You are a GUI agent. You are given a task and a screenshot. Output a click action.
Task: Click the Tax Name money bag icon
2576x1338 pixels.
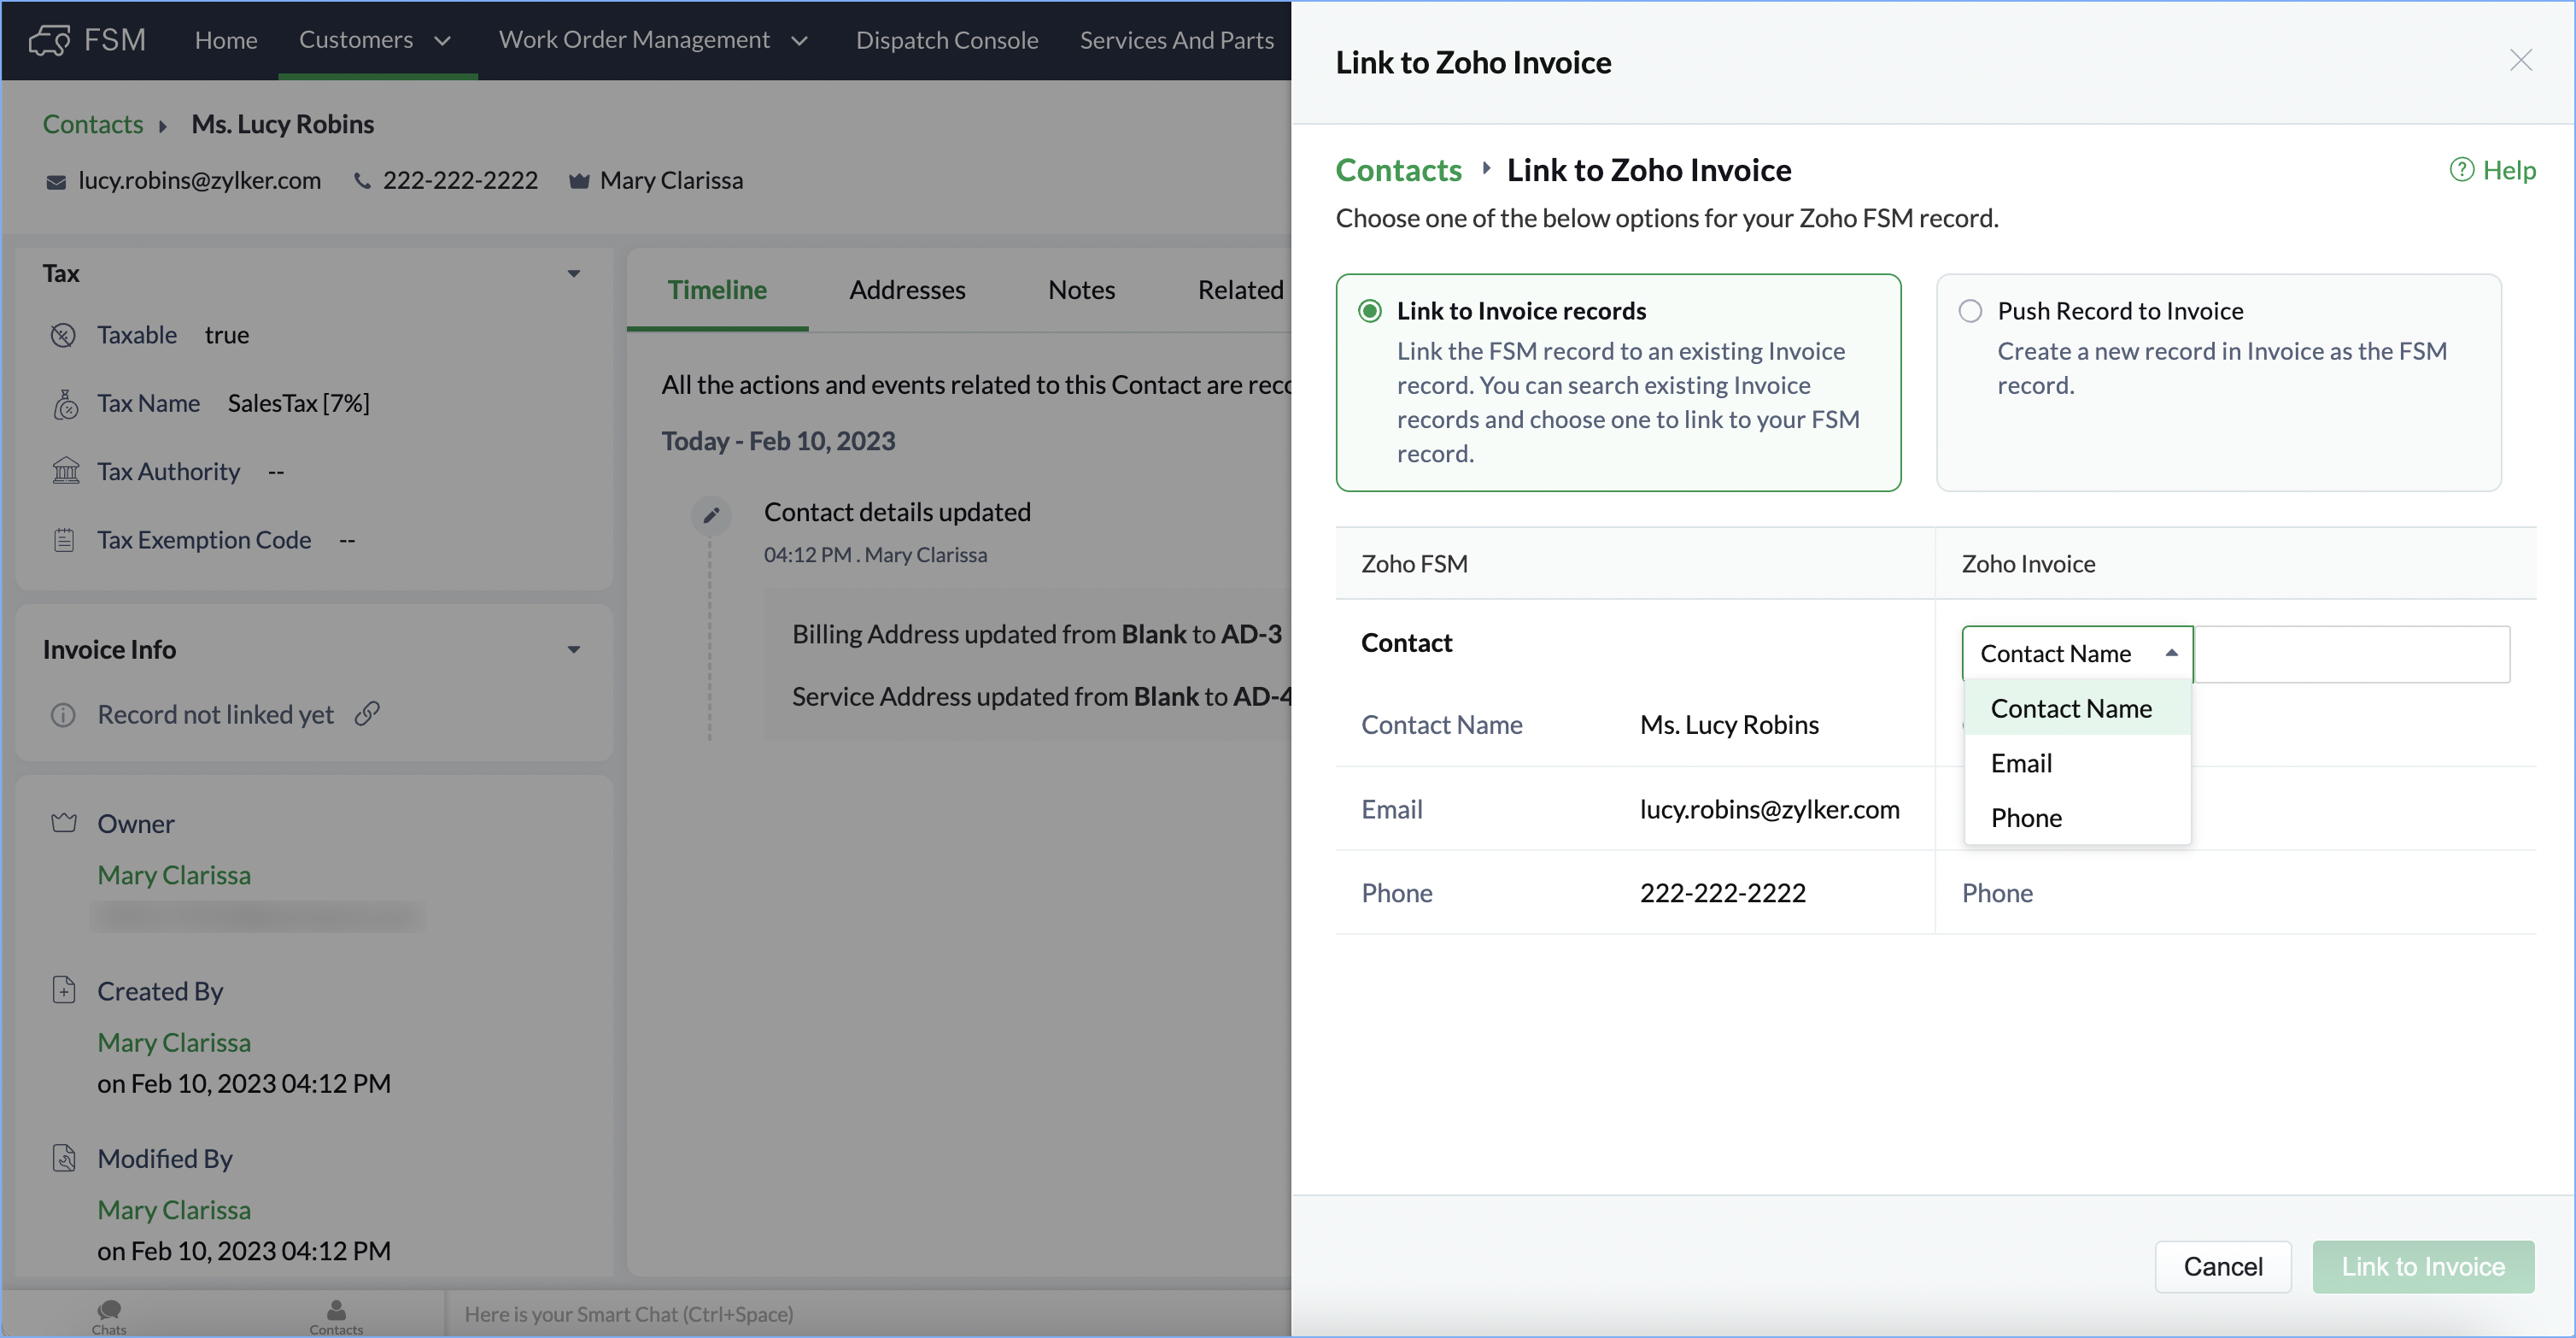click(66, 404)
